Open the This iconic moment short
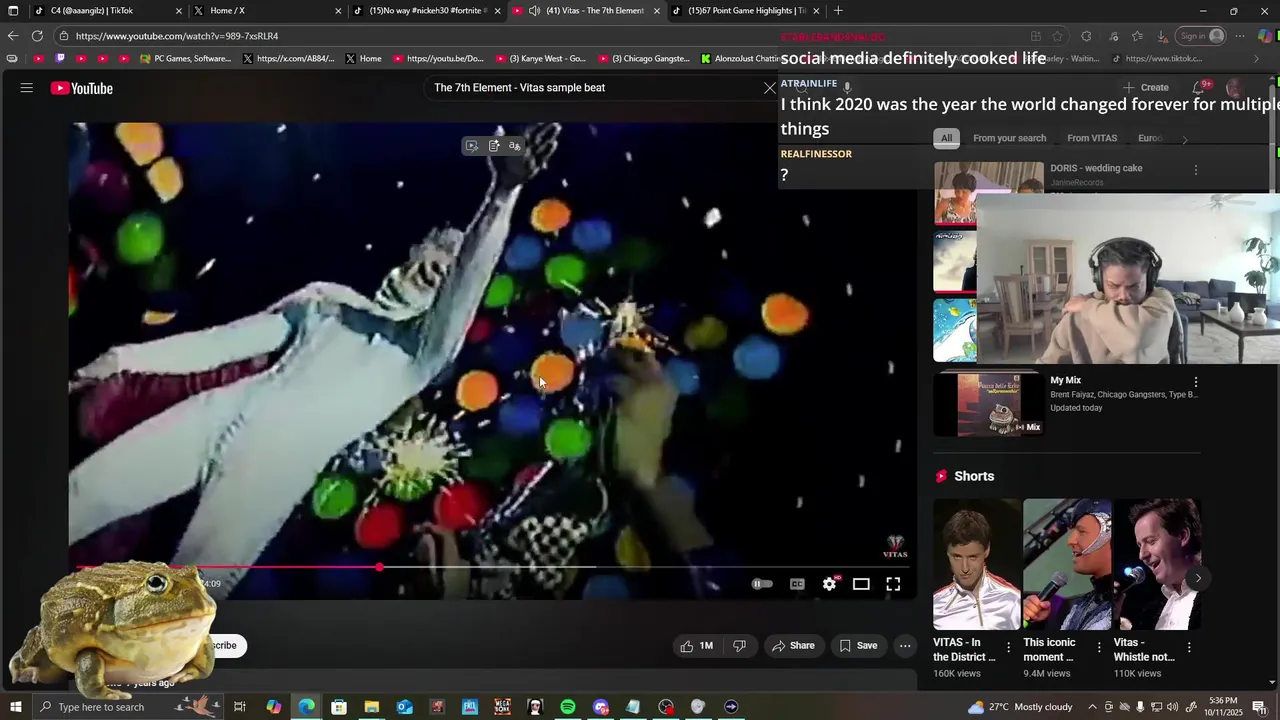Screen dimensions: 1280x720 [x=1067, y=565]
